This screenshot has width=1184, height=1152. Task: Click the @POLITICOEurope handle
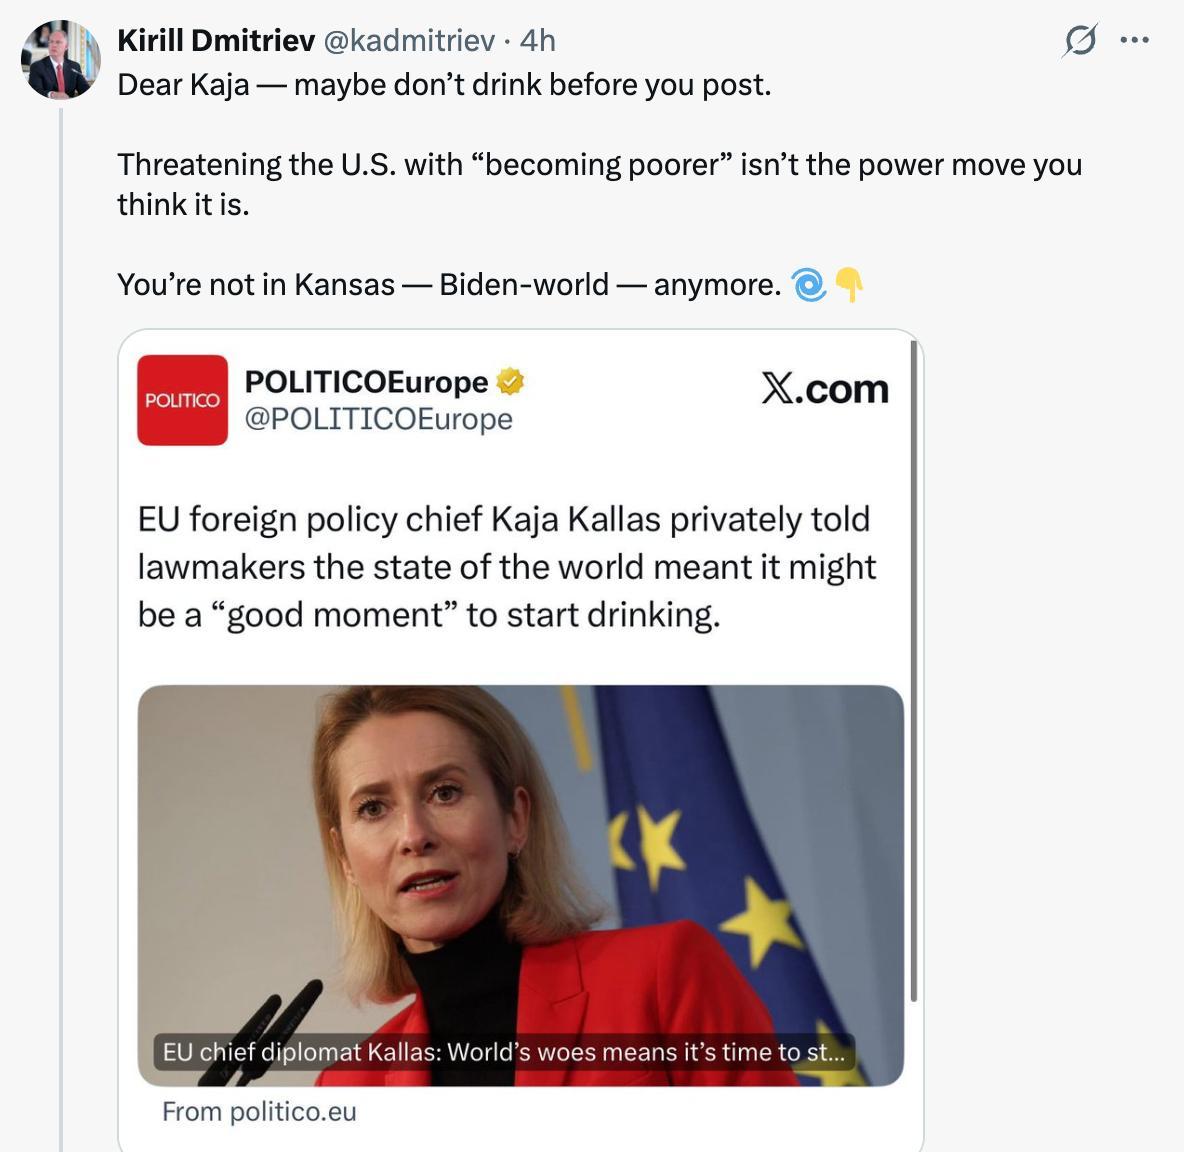(x=378, y=419)
